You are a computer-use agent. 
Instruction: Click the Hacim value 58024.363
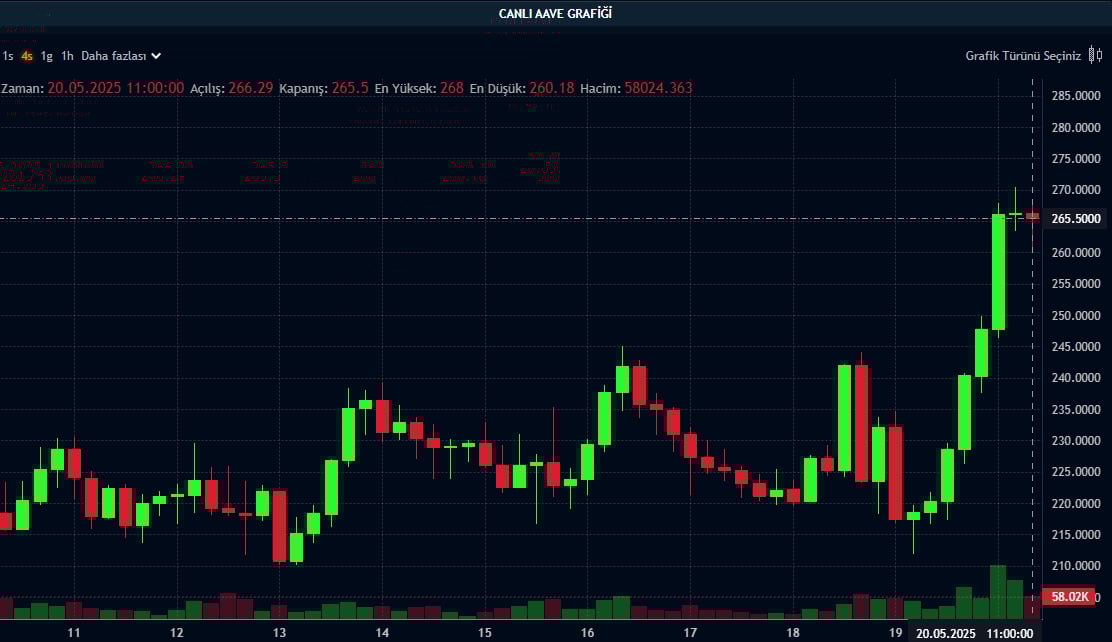pyautogui.click(x=658, y=88)
